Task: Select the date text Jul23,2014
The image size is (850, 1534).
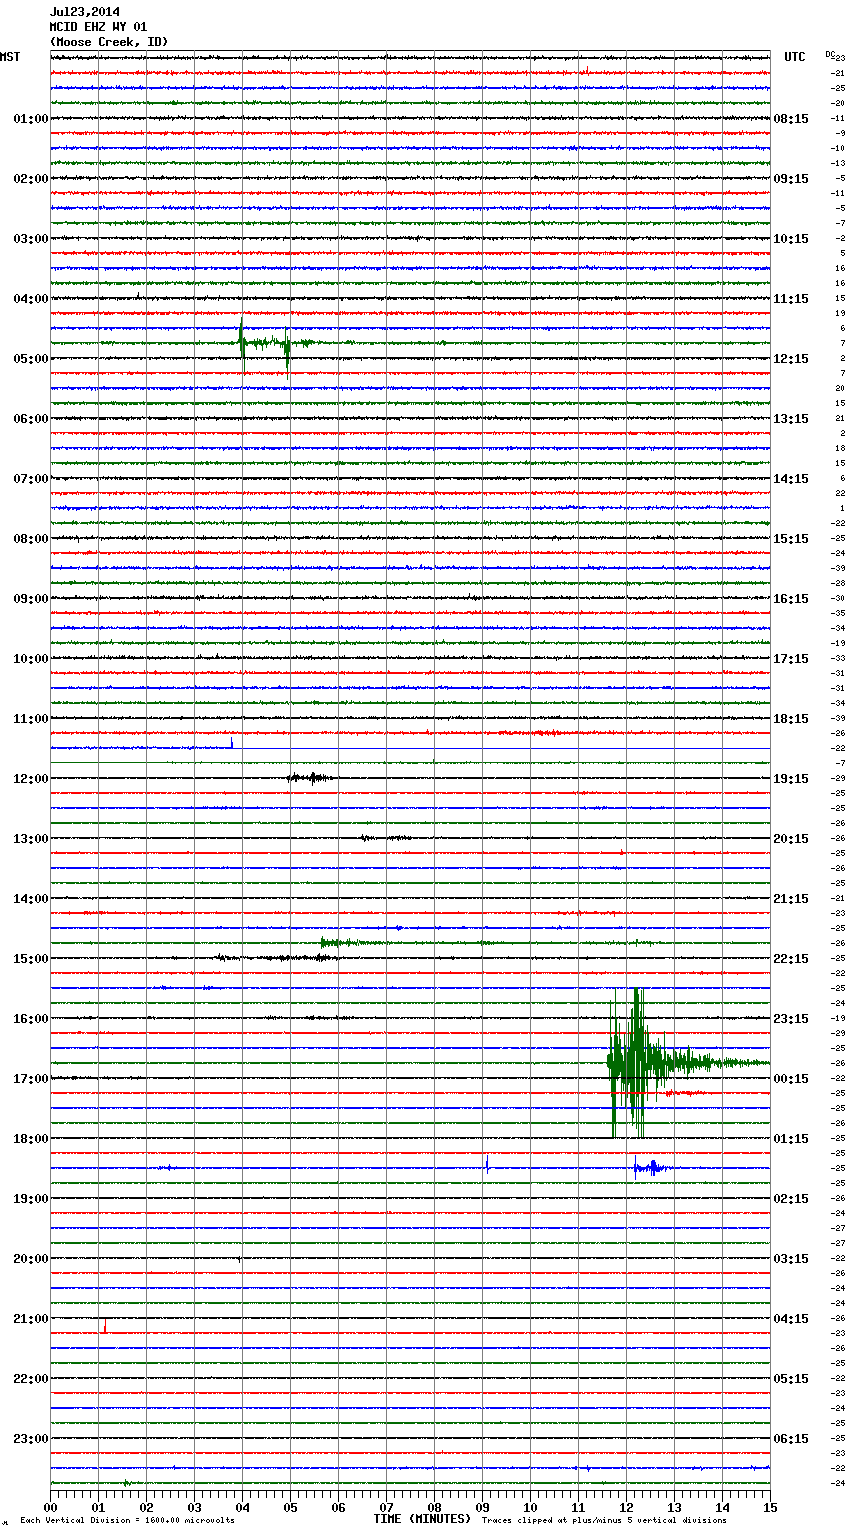Action: (85, 12)
